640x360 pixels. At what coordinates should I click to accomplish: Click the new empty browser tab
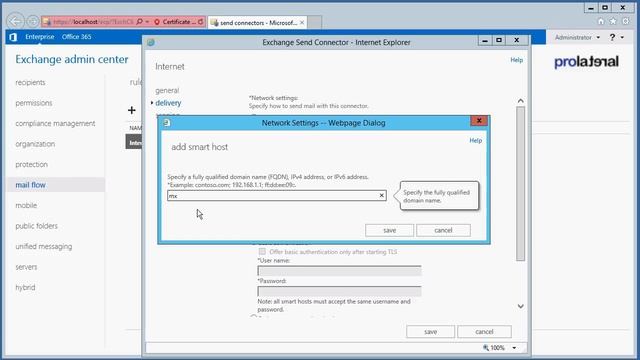click(x=314, y=22)
